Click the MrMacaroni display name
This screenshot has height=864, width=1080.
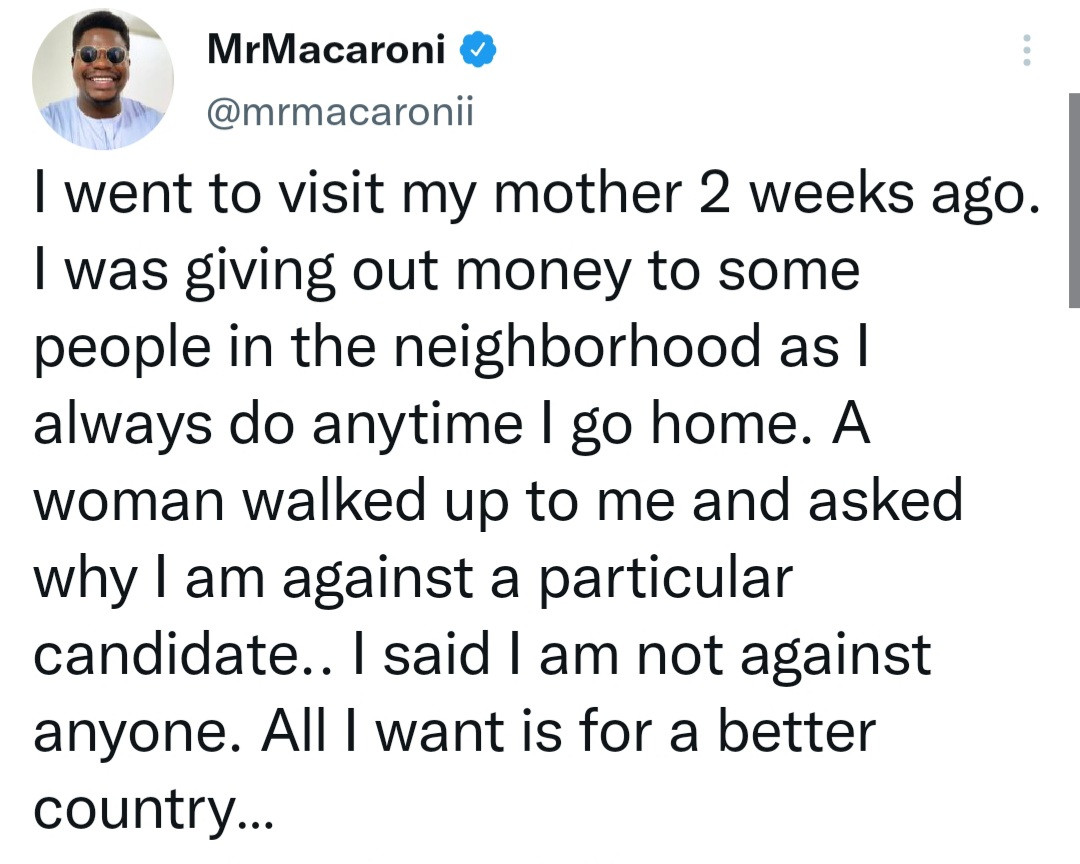pyautogui.click(x=326, y=48)
